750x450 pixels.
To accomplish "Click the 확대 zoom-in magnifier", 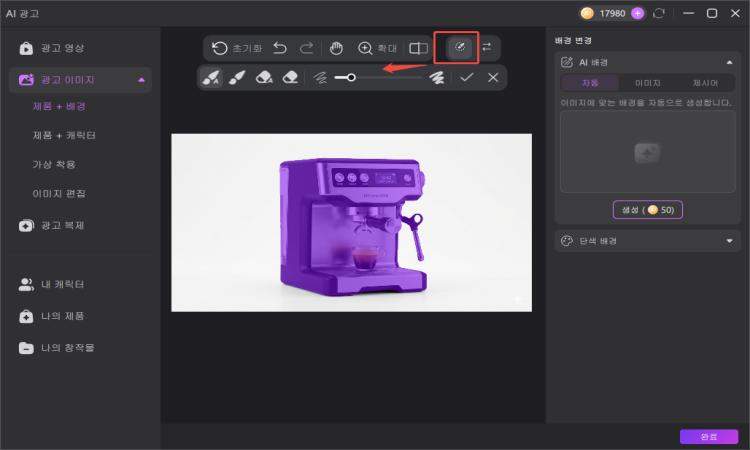I will [365, 48].
